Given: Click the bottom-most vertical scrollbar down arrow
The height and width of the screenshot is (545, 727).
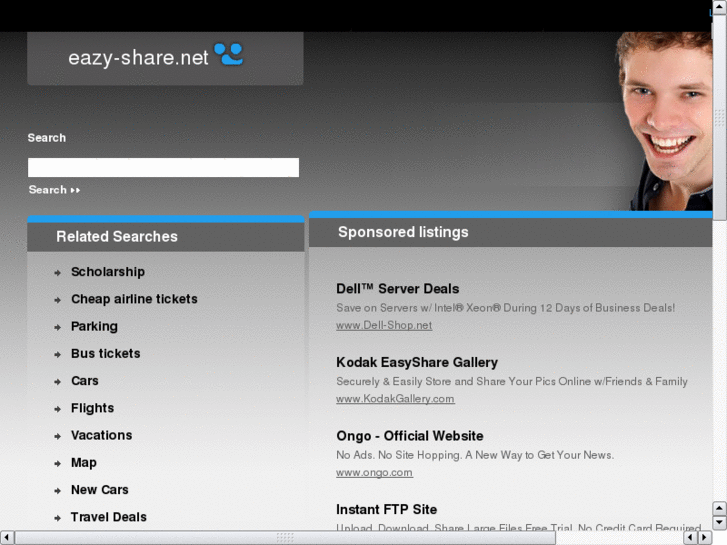Looking at the screenshot, I should [719, 523].
